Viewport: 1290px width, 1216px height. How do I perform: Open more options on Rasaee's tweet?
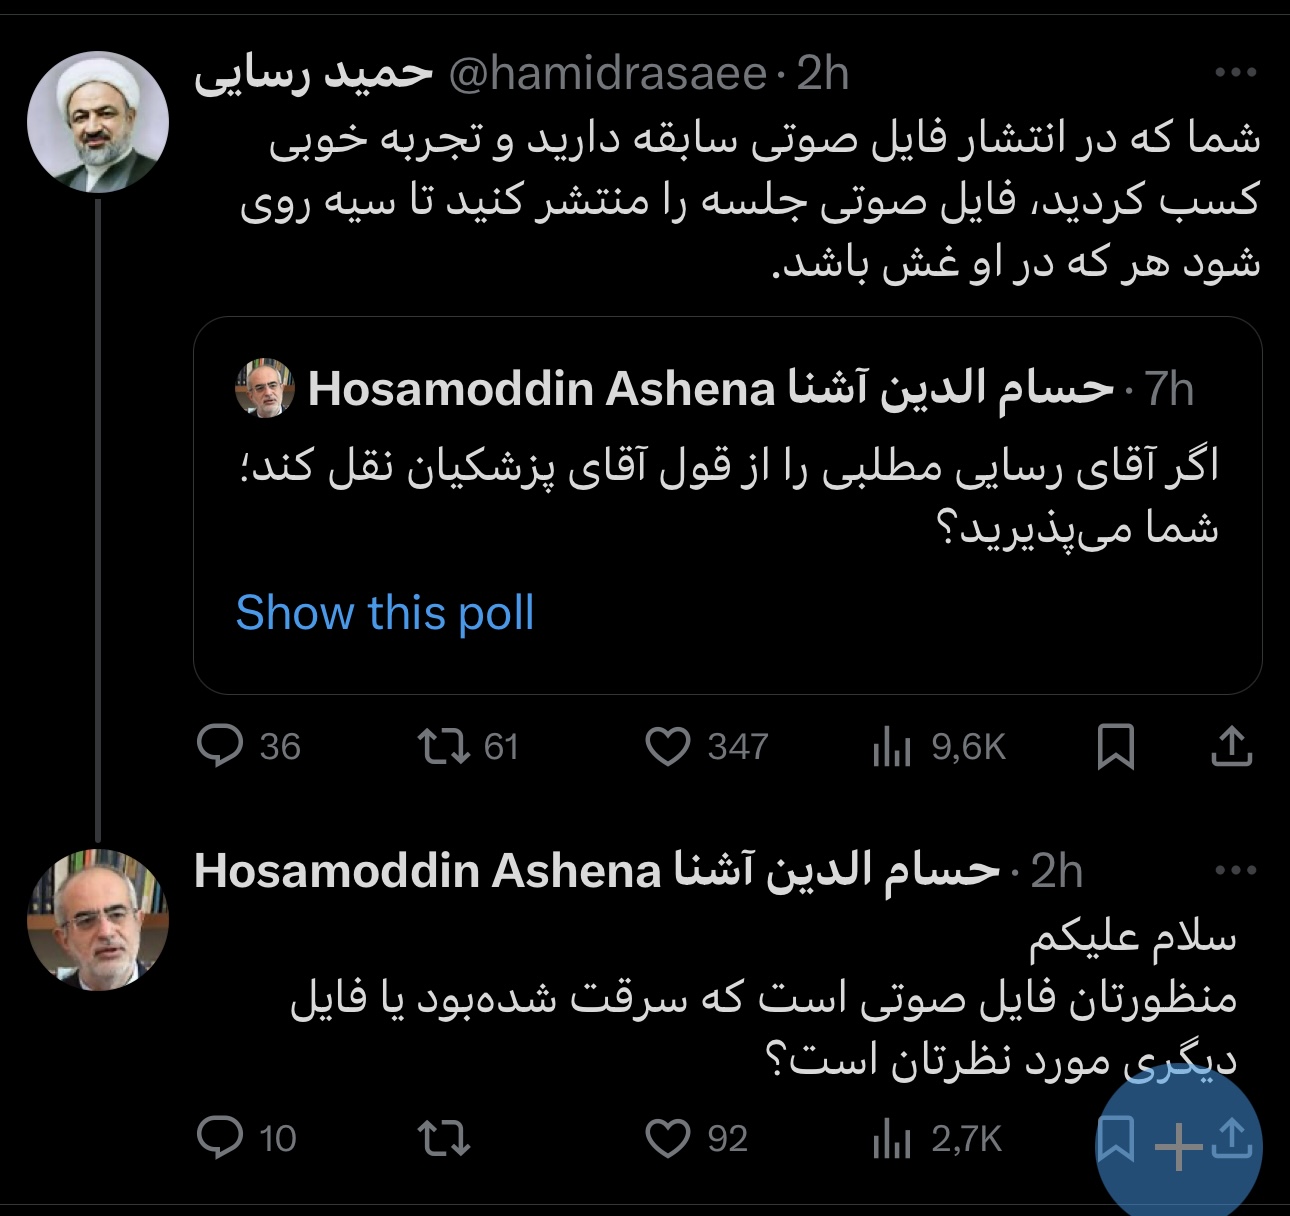1235,73
